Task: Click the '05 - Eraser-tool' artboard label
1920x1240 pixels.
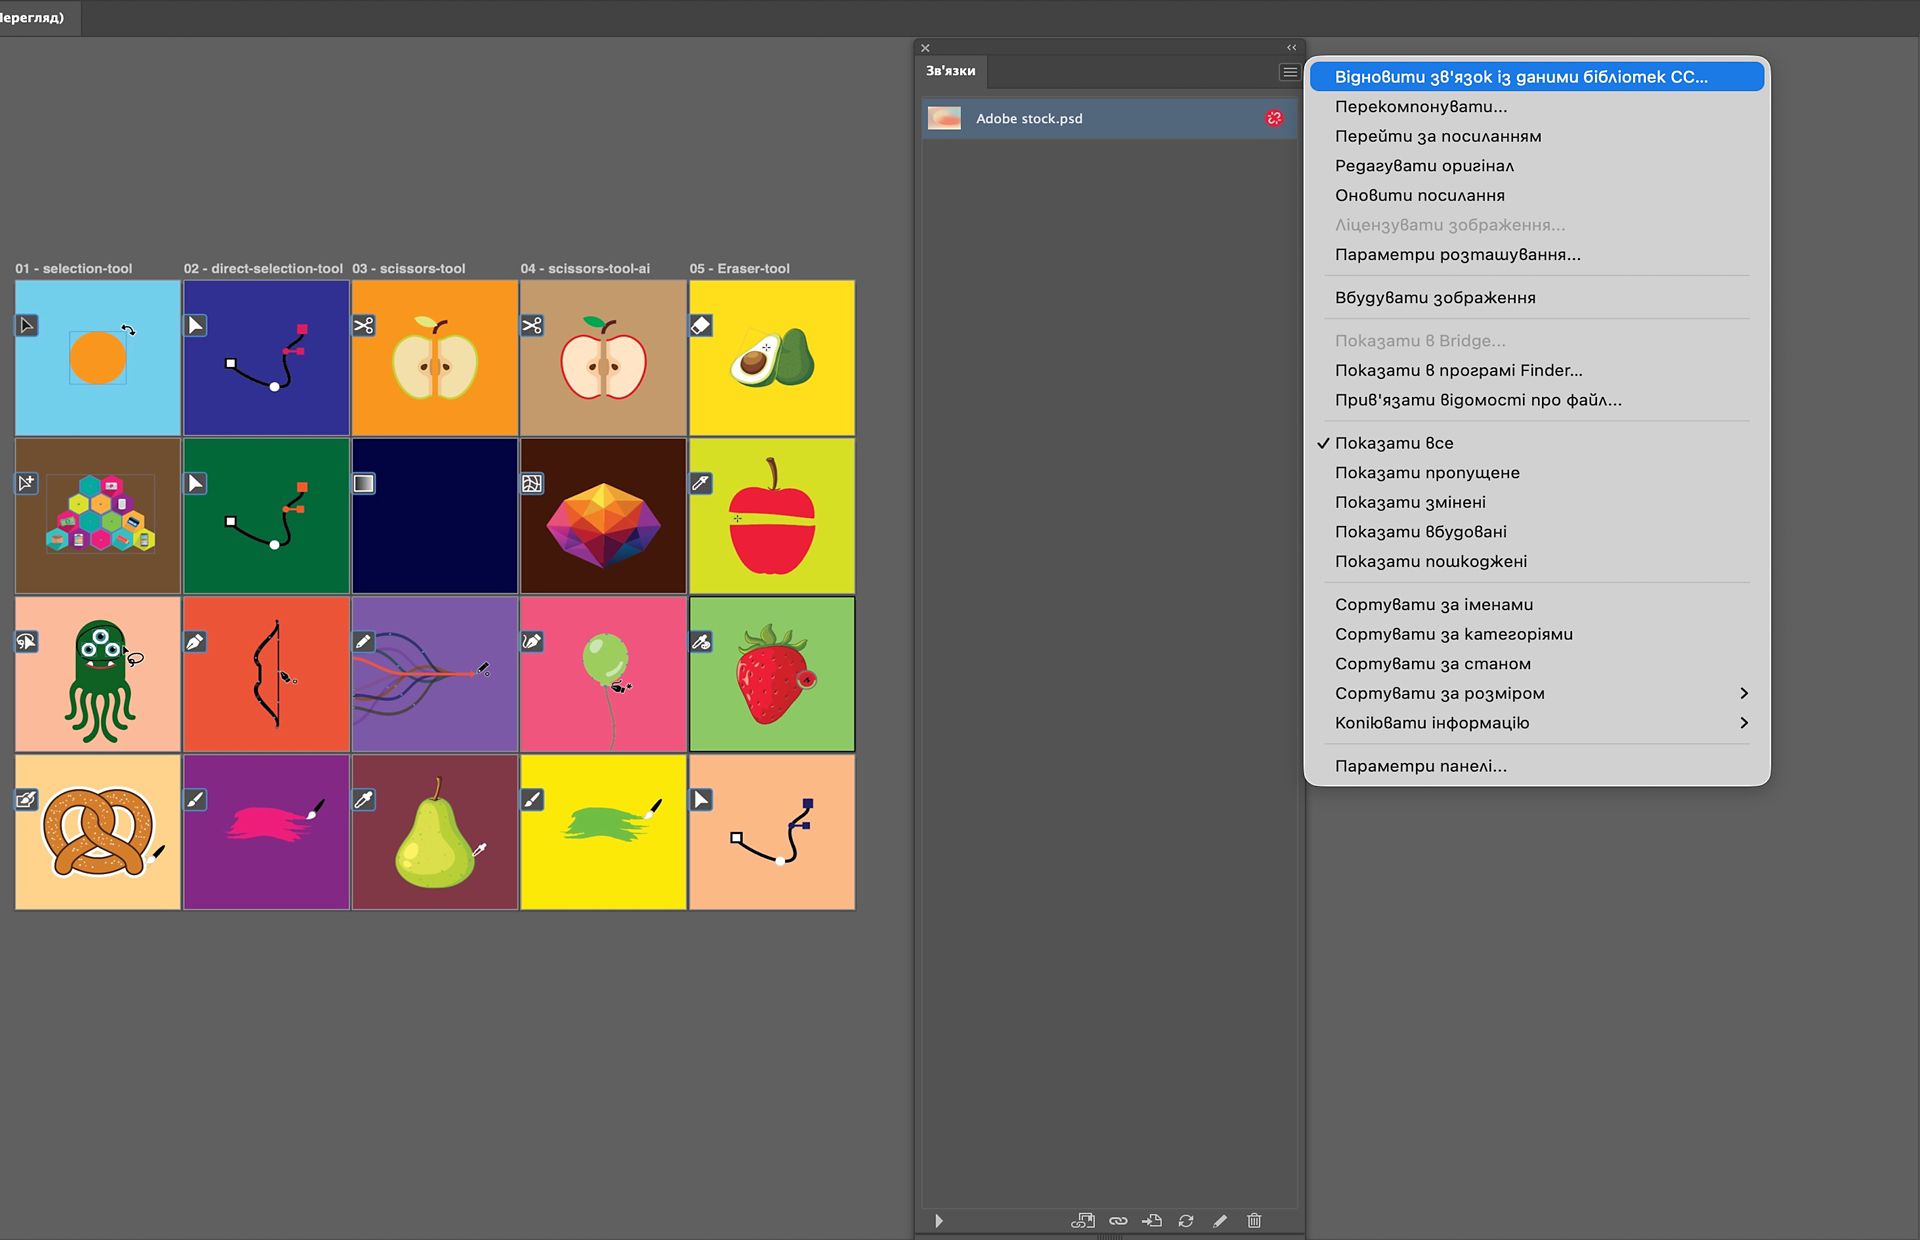Action: point(739,269)
